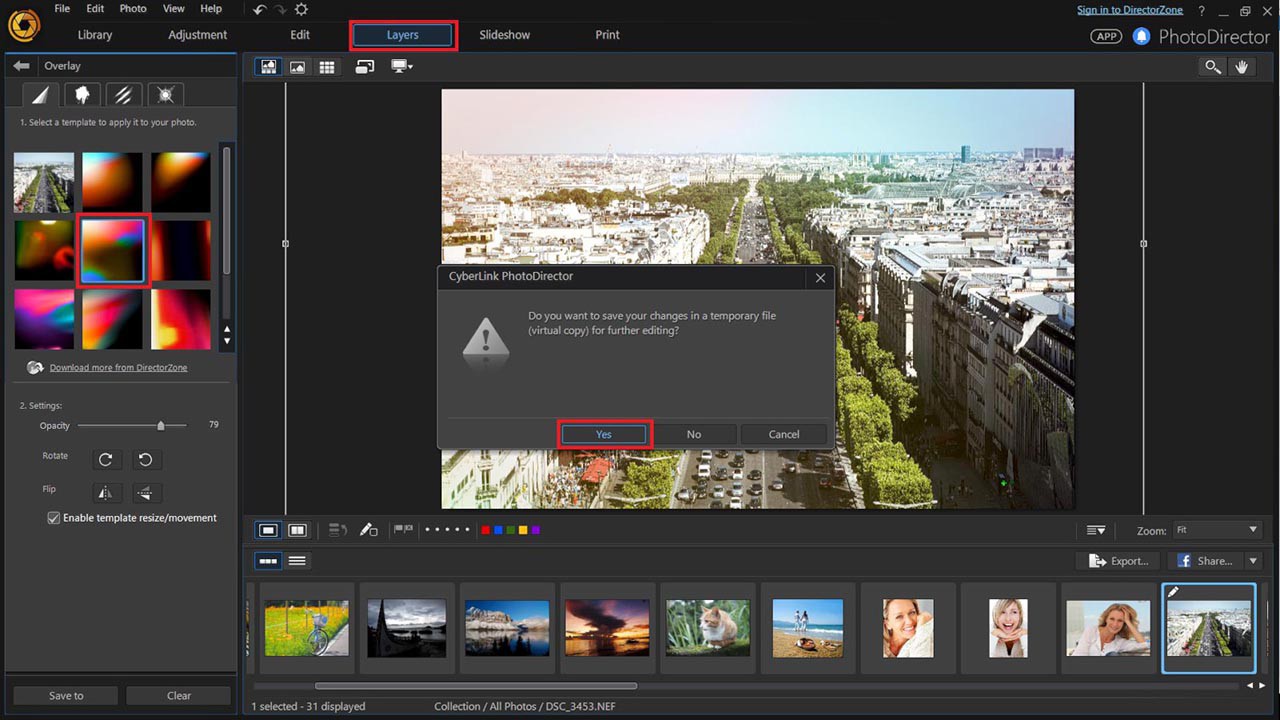Click Cancel in the save dialog
The image size is (1280, 720).
(784, 434)
